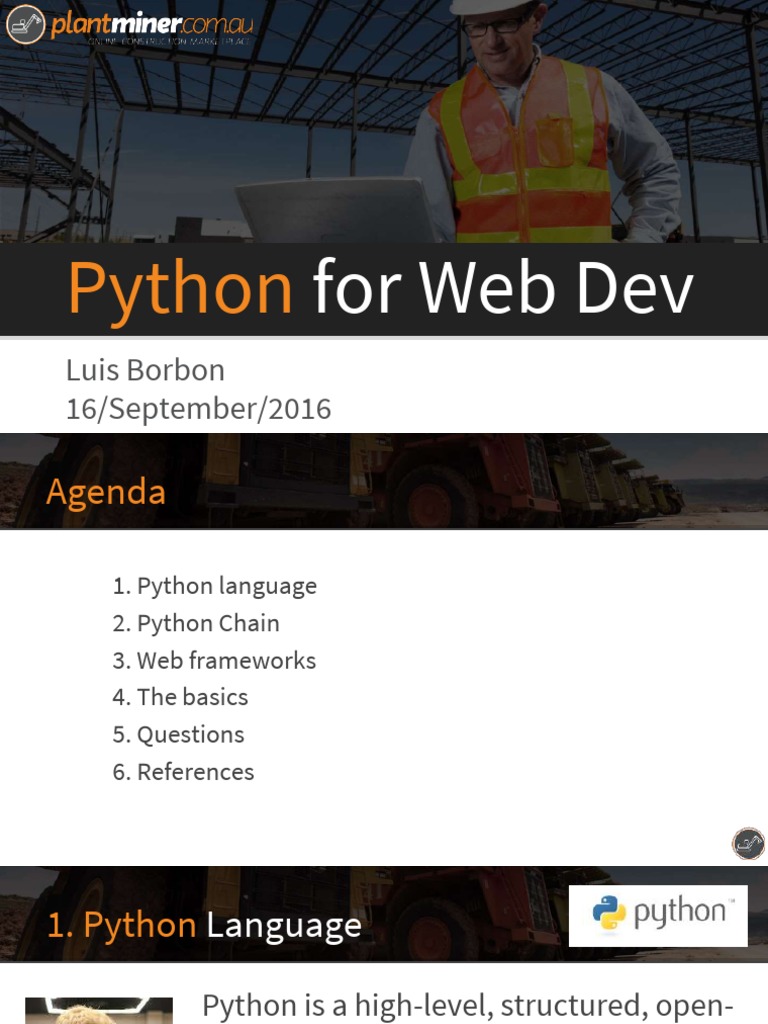This screenshot has height=1024, width=768.
Task: Click the date 16/September/2016
Action: pyautogui.click(x=198, y=409)
